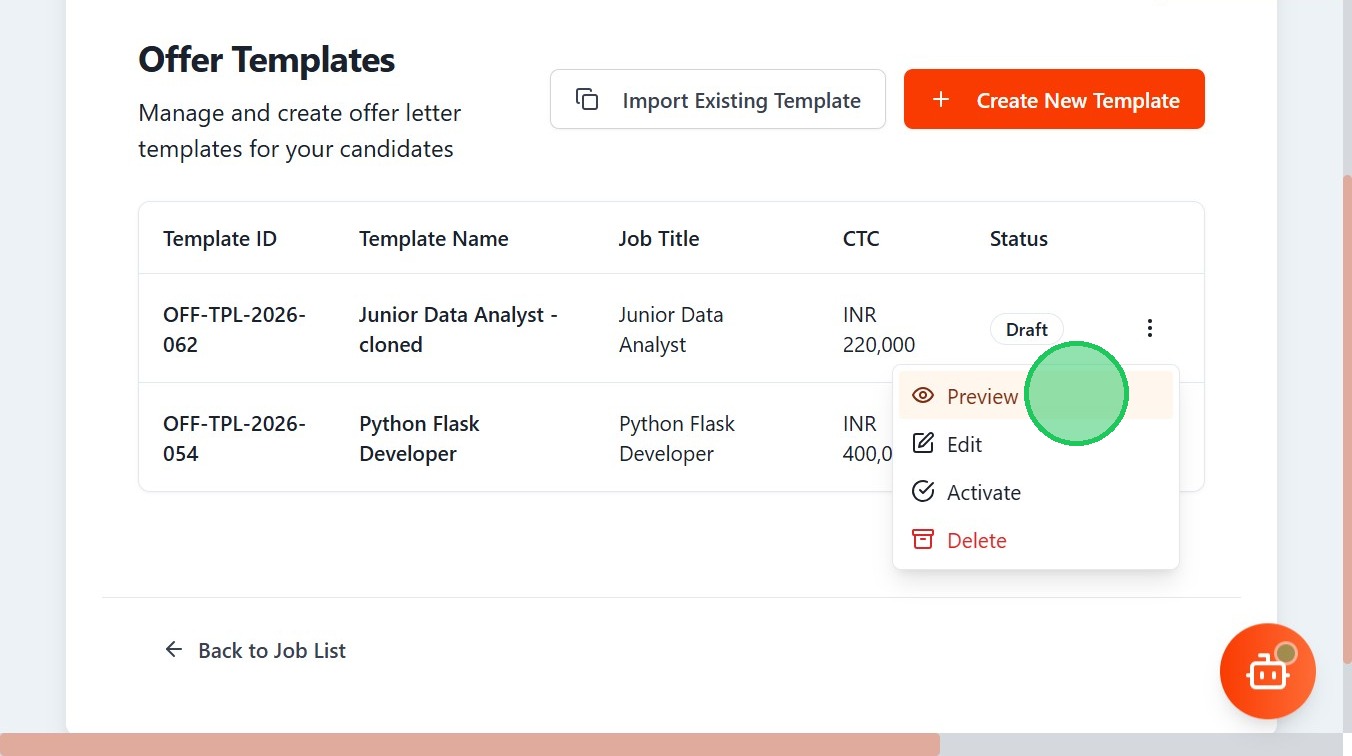This screenshot has height=756, width=1352.
Task: Click the red archive icon beside Delete
Action: coord(923,540)
